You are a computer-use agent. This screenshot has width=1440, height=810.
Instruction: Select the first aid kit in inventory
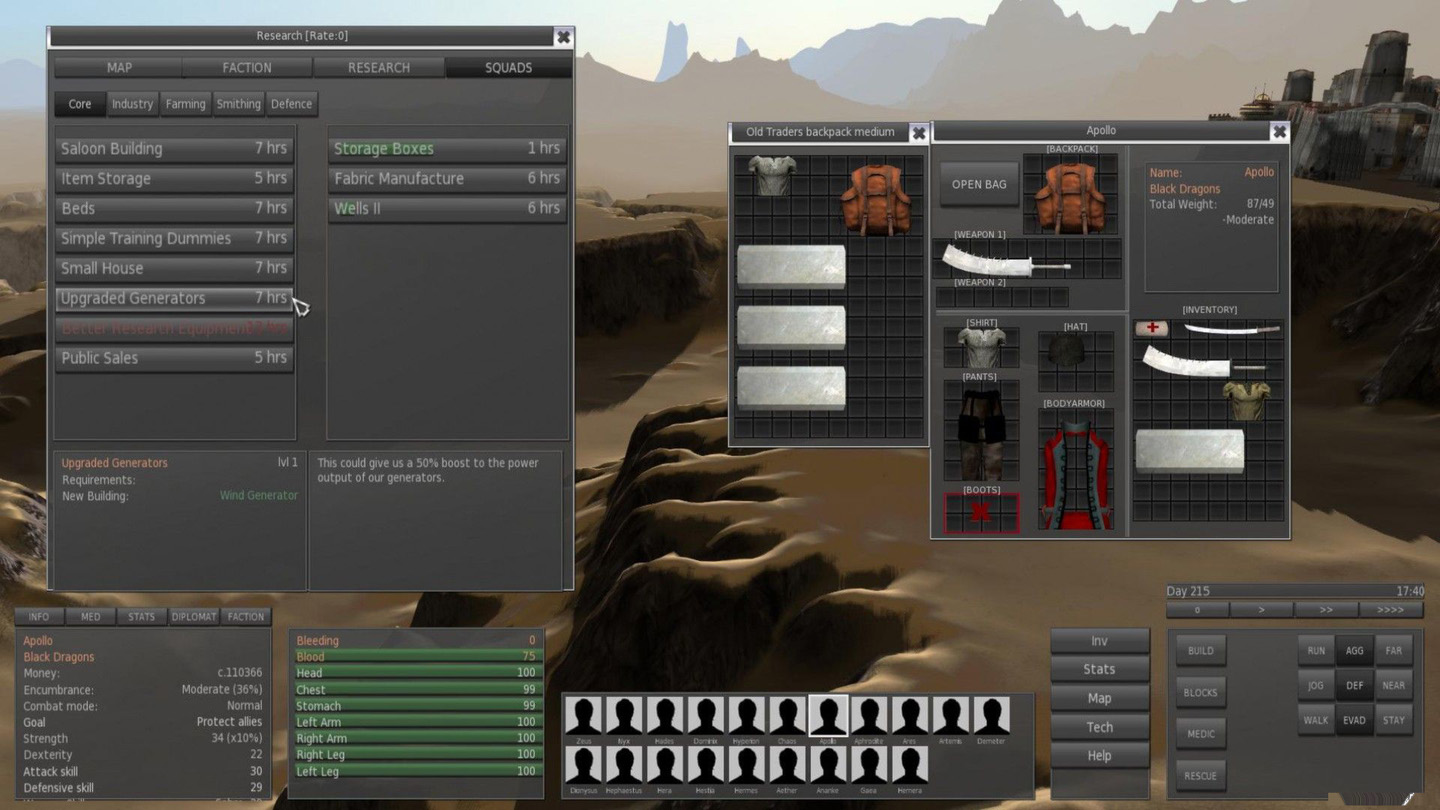click(x=1151, y=328)
